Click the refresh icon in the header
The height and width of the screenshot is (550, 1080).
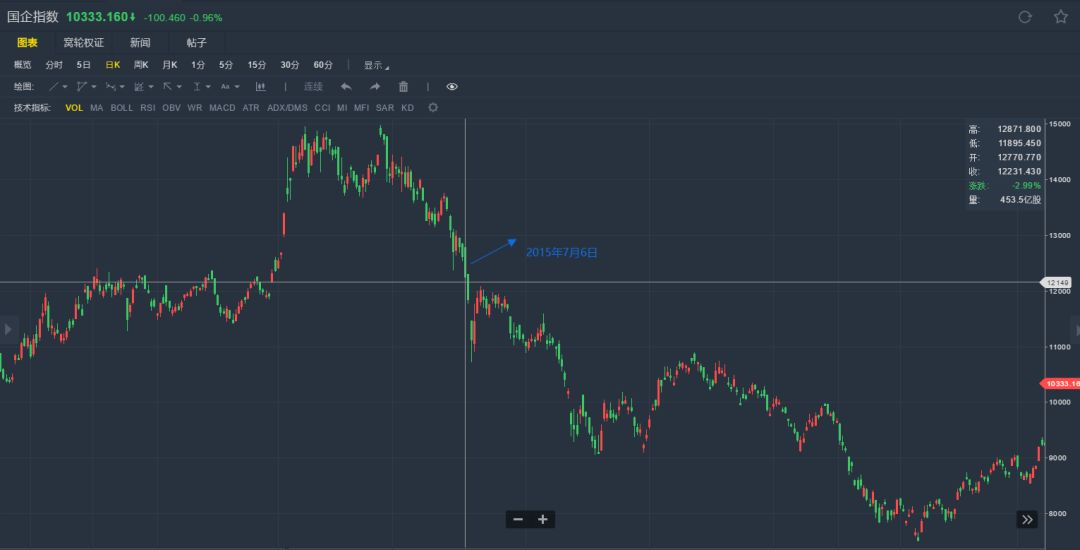(x=1024, y=17)
